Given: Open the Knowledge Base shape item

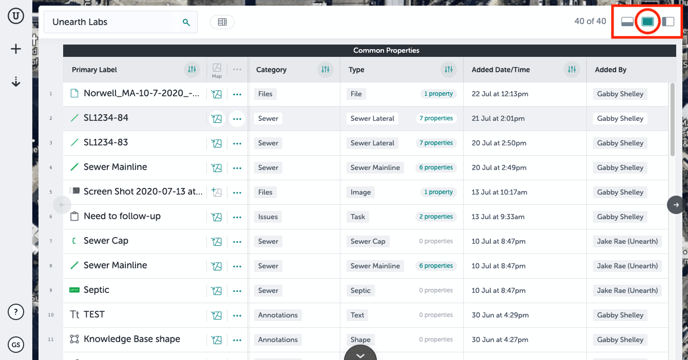Looking at the screenshot, I should tap(132, 339).
